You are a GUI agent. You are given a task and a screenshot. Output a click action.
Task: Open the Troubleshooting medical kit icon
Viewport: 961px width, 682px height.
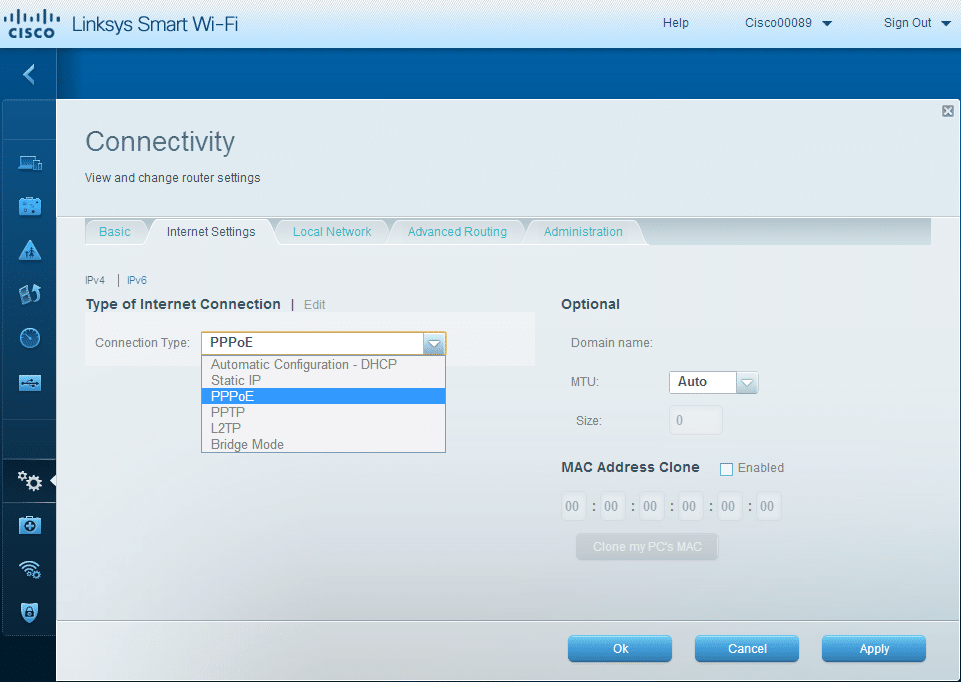(30, 525)
